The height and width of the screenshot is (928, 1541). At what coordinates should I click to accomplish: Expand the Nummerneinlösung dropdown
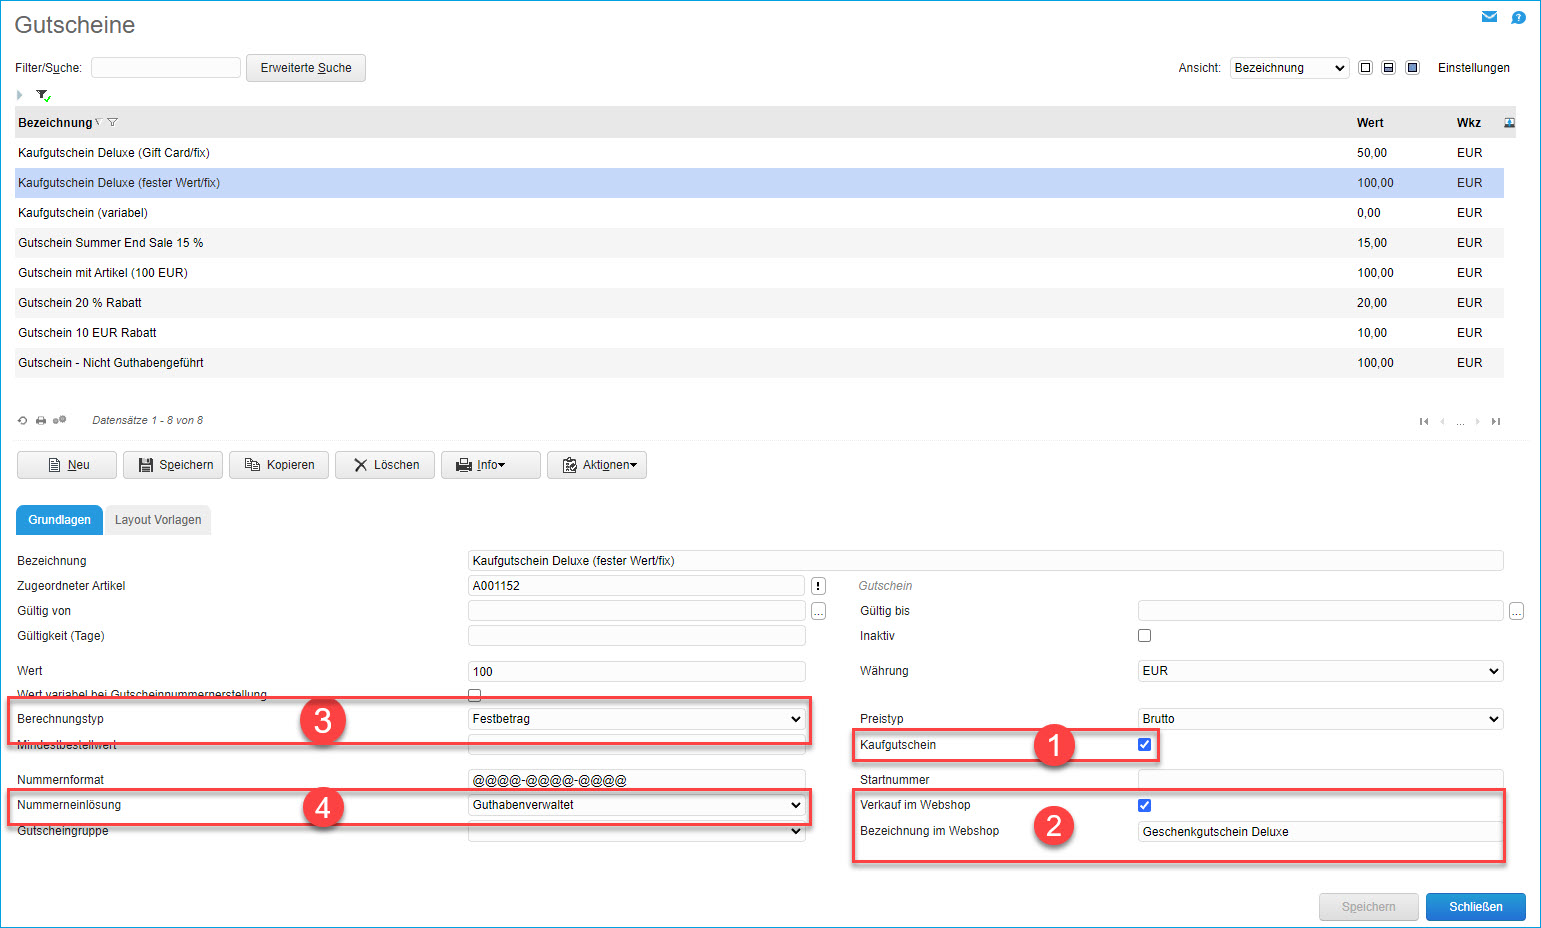[x=636, y=805]
